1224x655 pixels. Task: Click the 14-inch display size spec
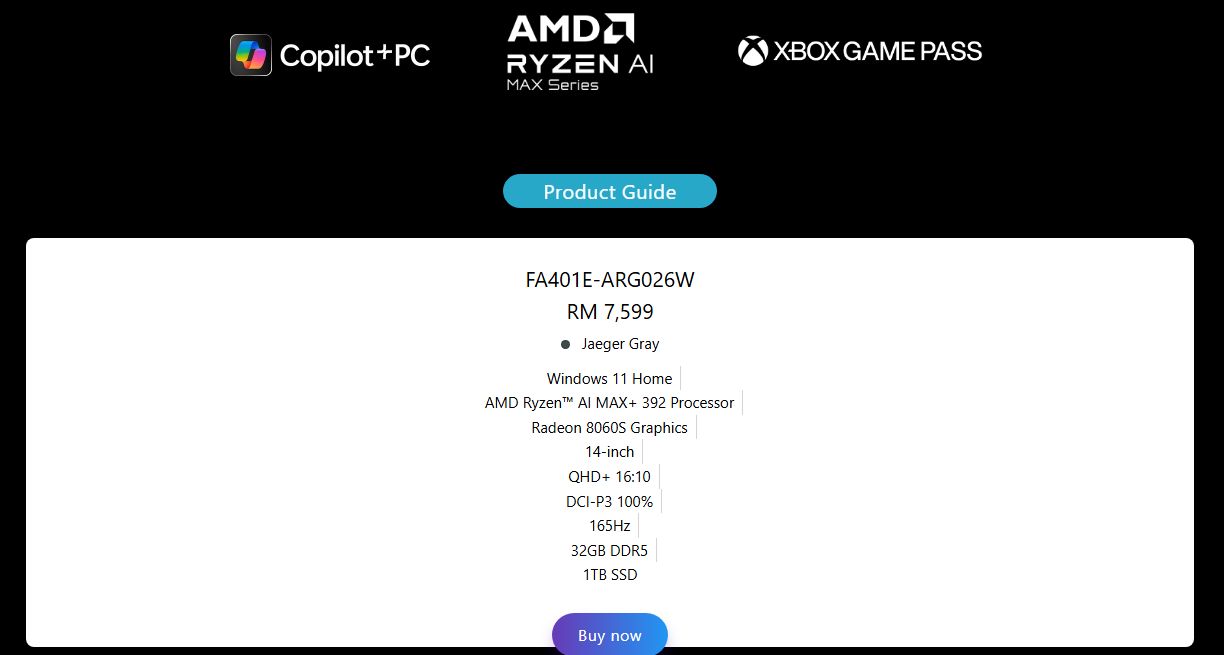(610, 452)
